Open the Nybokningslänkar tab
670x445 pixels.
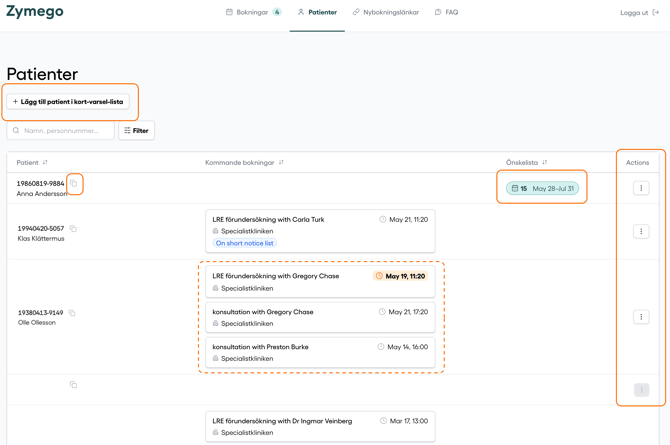pos(386,12)
